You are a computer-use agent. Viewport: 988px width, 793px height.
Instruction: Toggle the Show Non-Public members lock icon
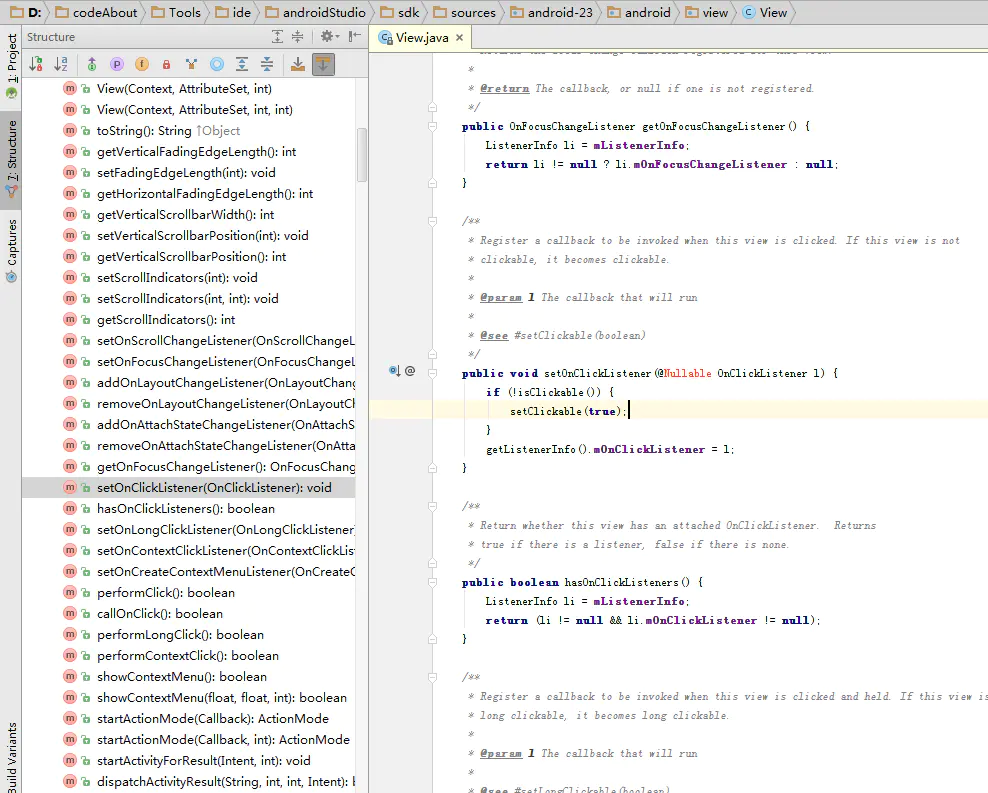(165, 63)
